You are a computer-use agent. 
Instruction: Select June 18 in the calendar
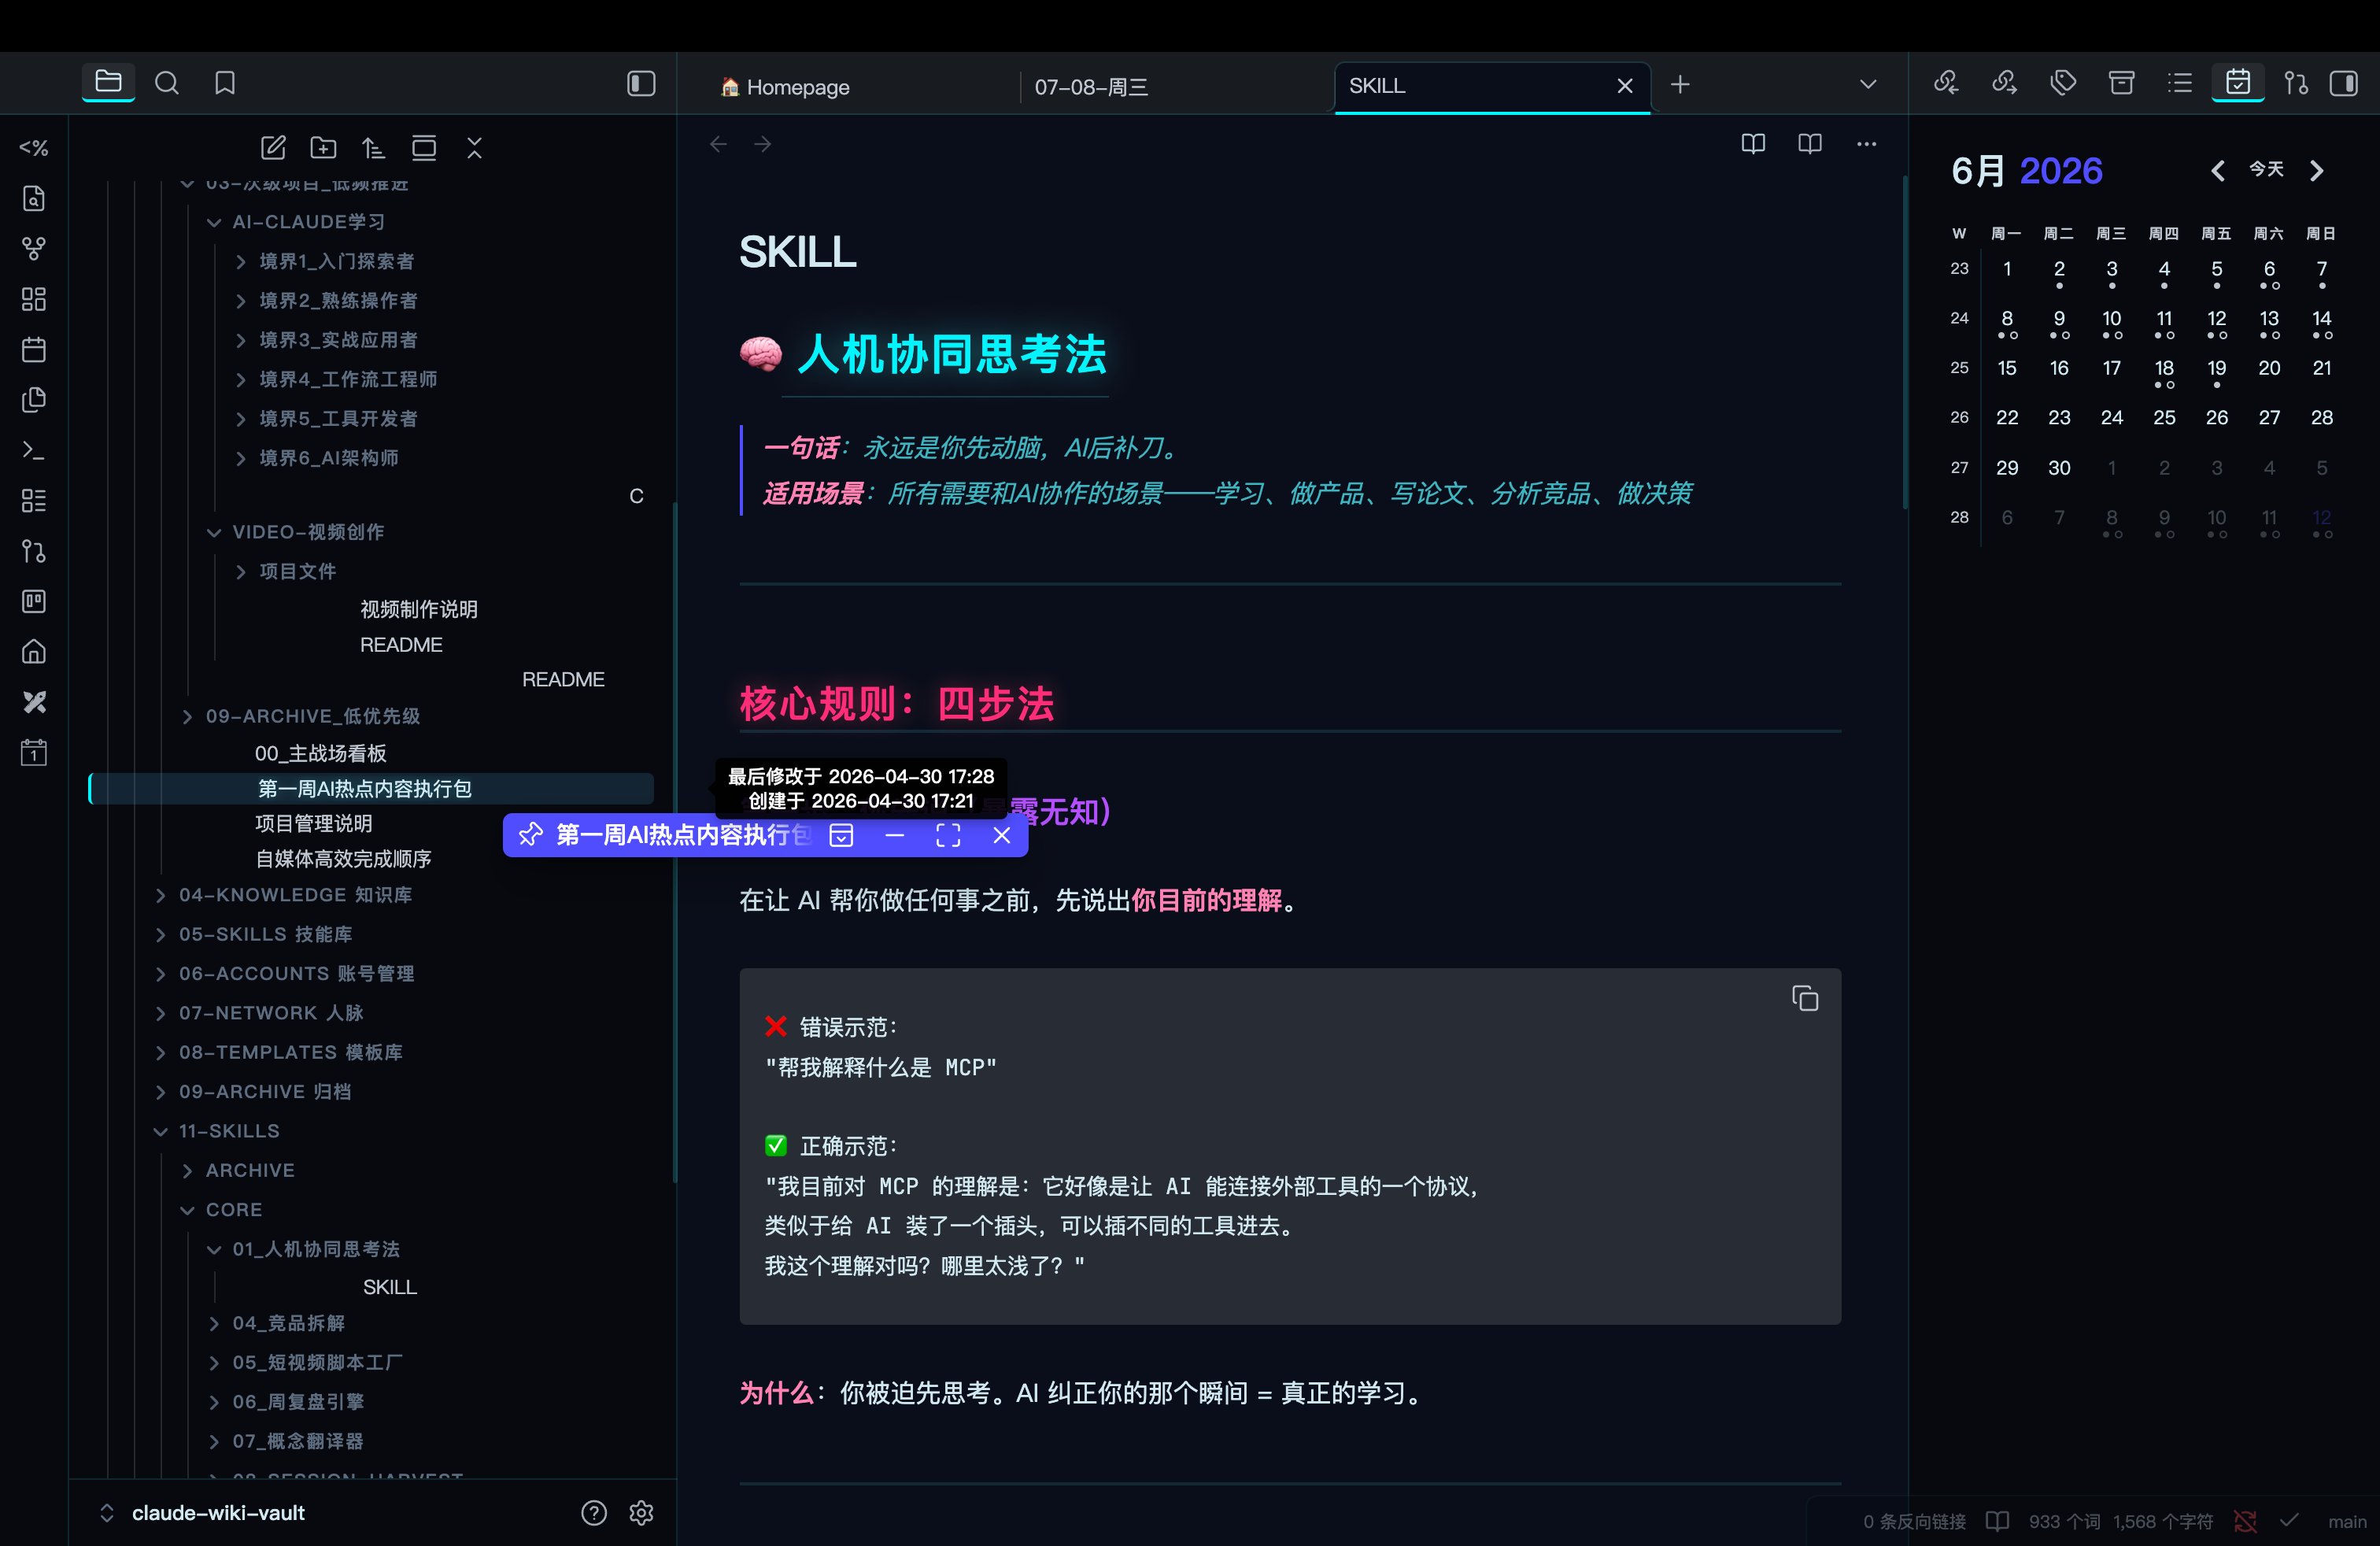click(2164, 372)
